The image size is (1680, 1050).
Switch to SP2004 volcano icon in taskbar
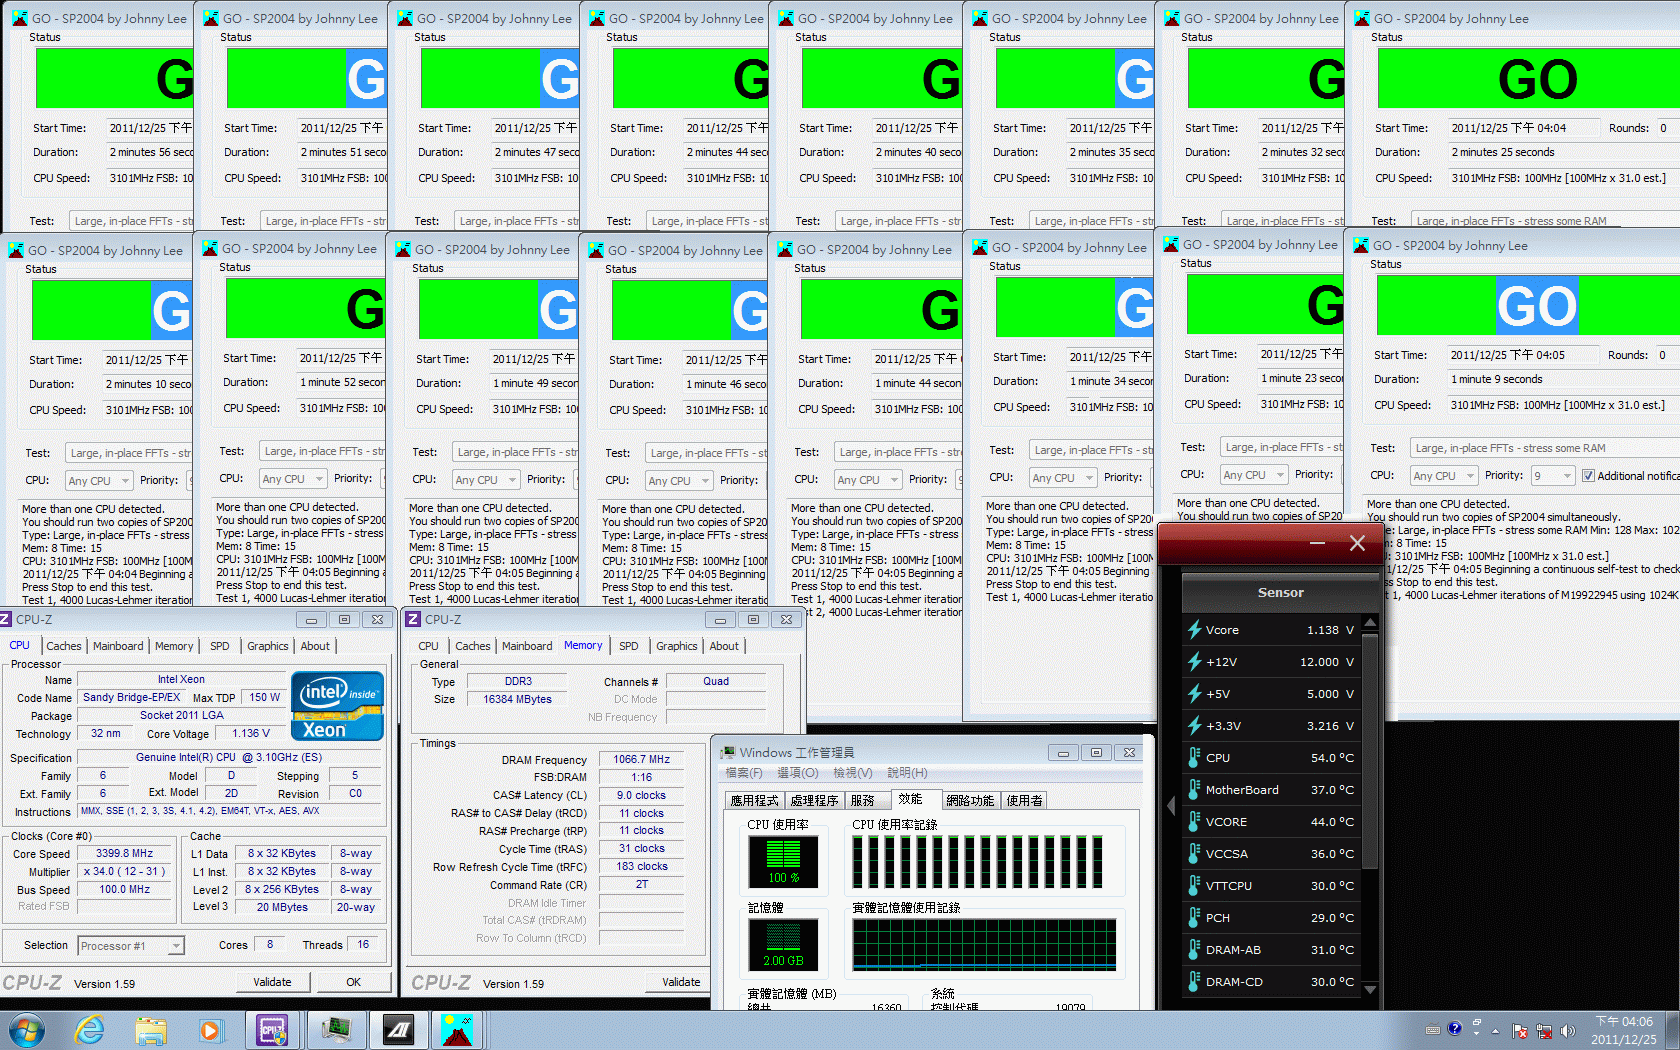457,1029
